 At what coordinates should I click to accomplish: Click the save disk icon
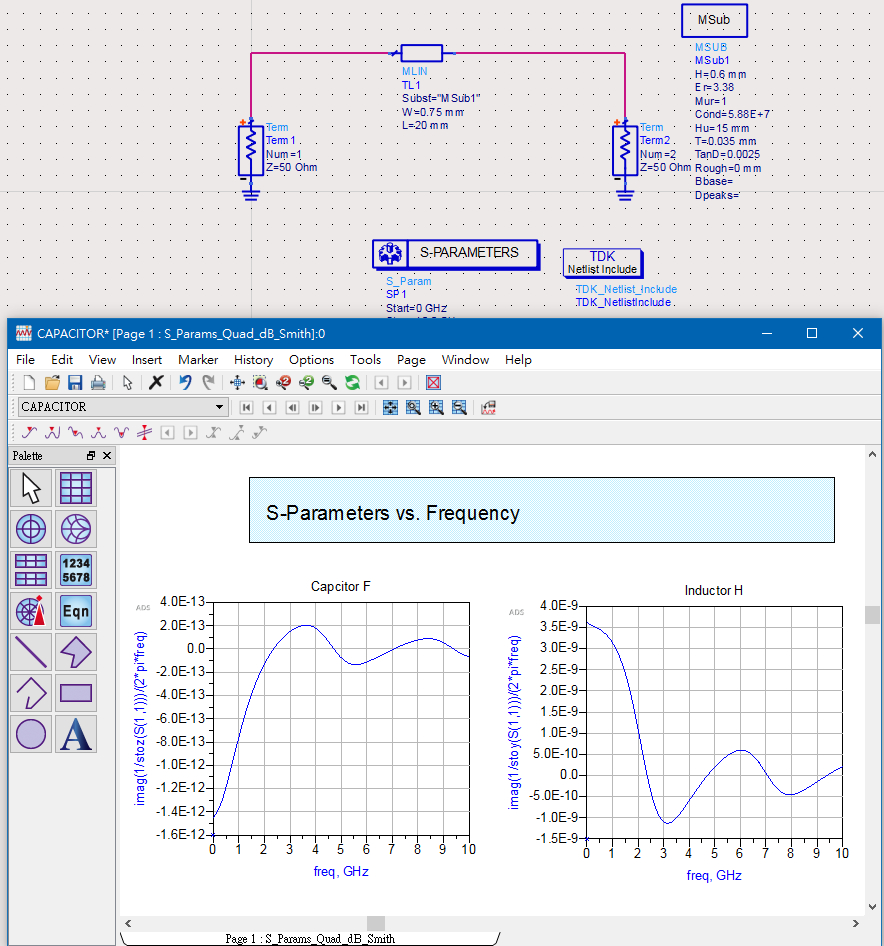75,382
